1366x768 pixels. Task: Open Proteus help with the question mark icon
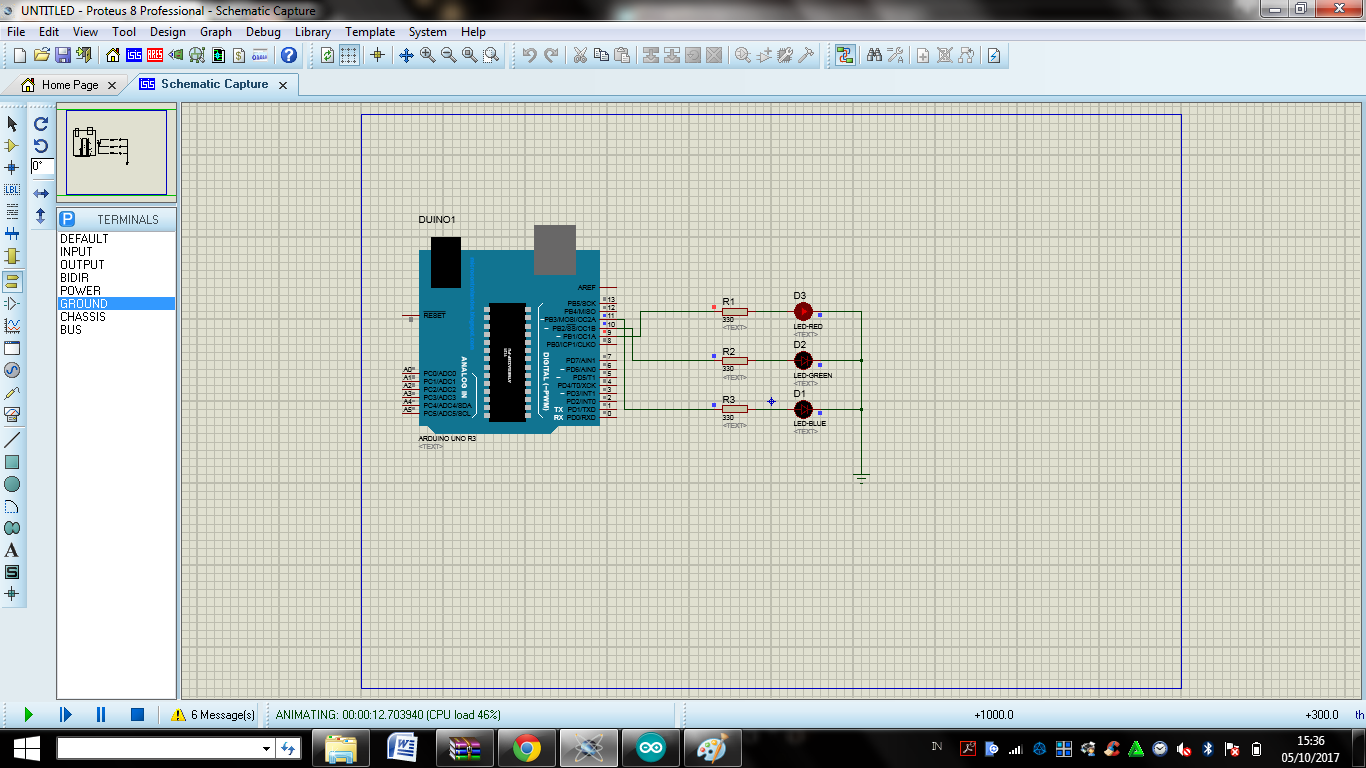(288, 56)
